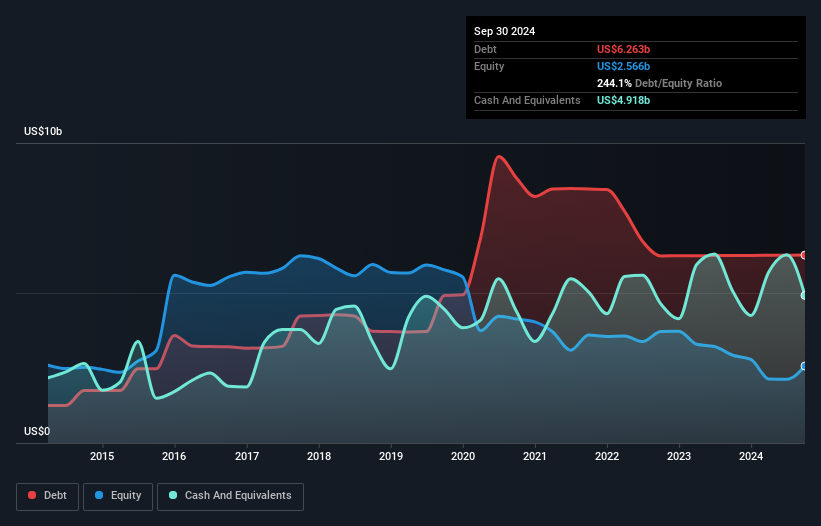This screenshot has height=526, width=821.
Task: Select the 2024 axis label
Action: [x=751, y=456]
